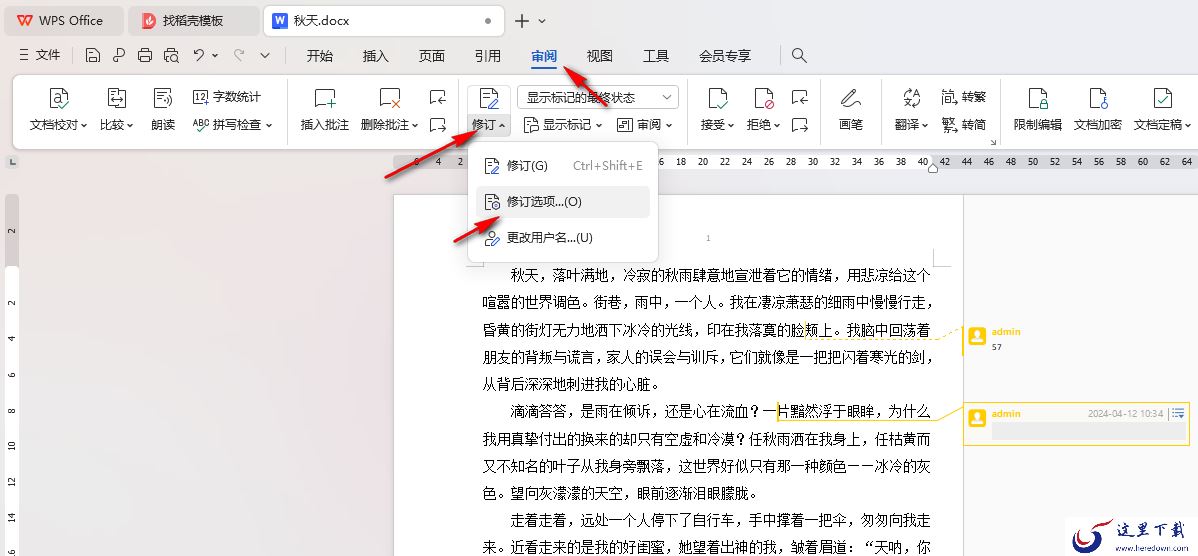Image resolution: width=1198 pixels, height=556 pixels.
Task: Click 删除批注 delete comment icon
Action: tap(390, 98)
